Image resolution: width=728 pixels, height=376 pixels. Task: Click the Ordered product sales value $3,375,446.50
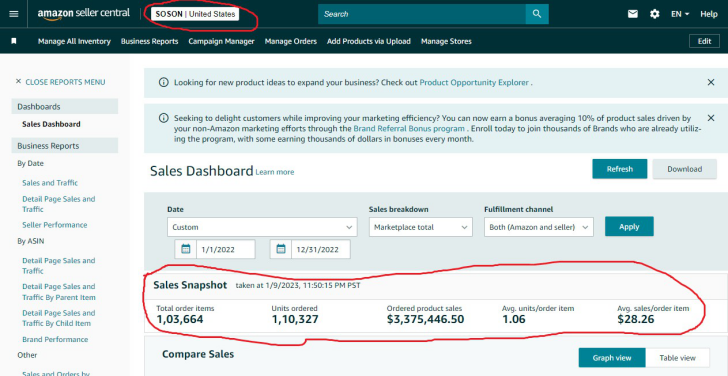tap(425, 319)
